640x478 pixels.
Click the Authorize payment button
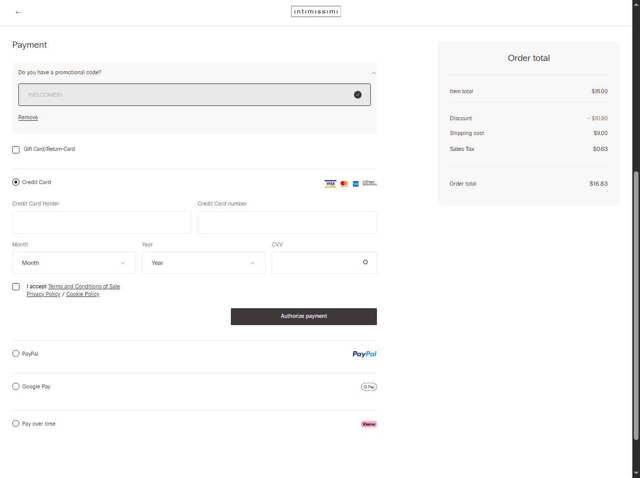point(304,316)
